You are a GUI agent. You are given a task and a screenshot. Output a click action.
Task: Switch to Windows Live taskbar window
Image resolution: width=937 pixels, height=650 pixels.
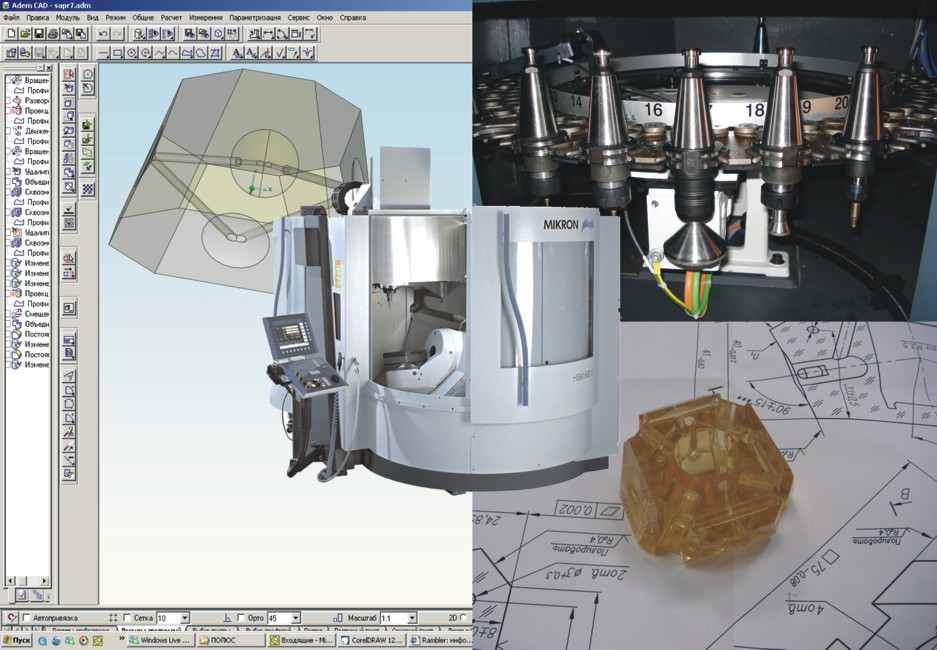click(160, 640)
